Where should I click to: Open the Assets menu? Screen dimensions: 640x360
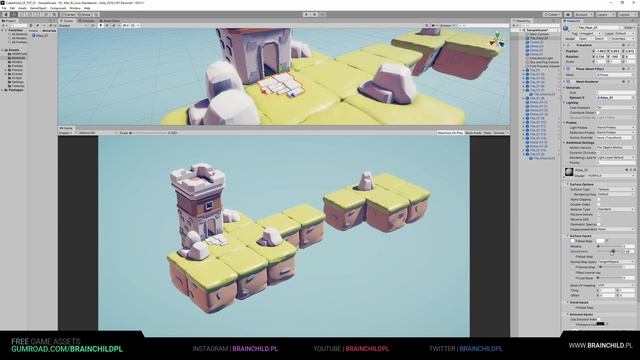(22, 8)
